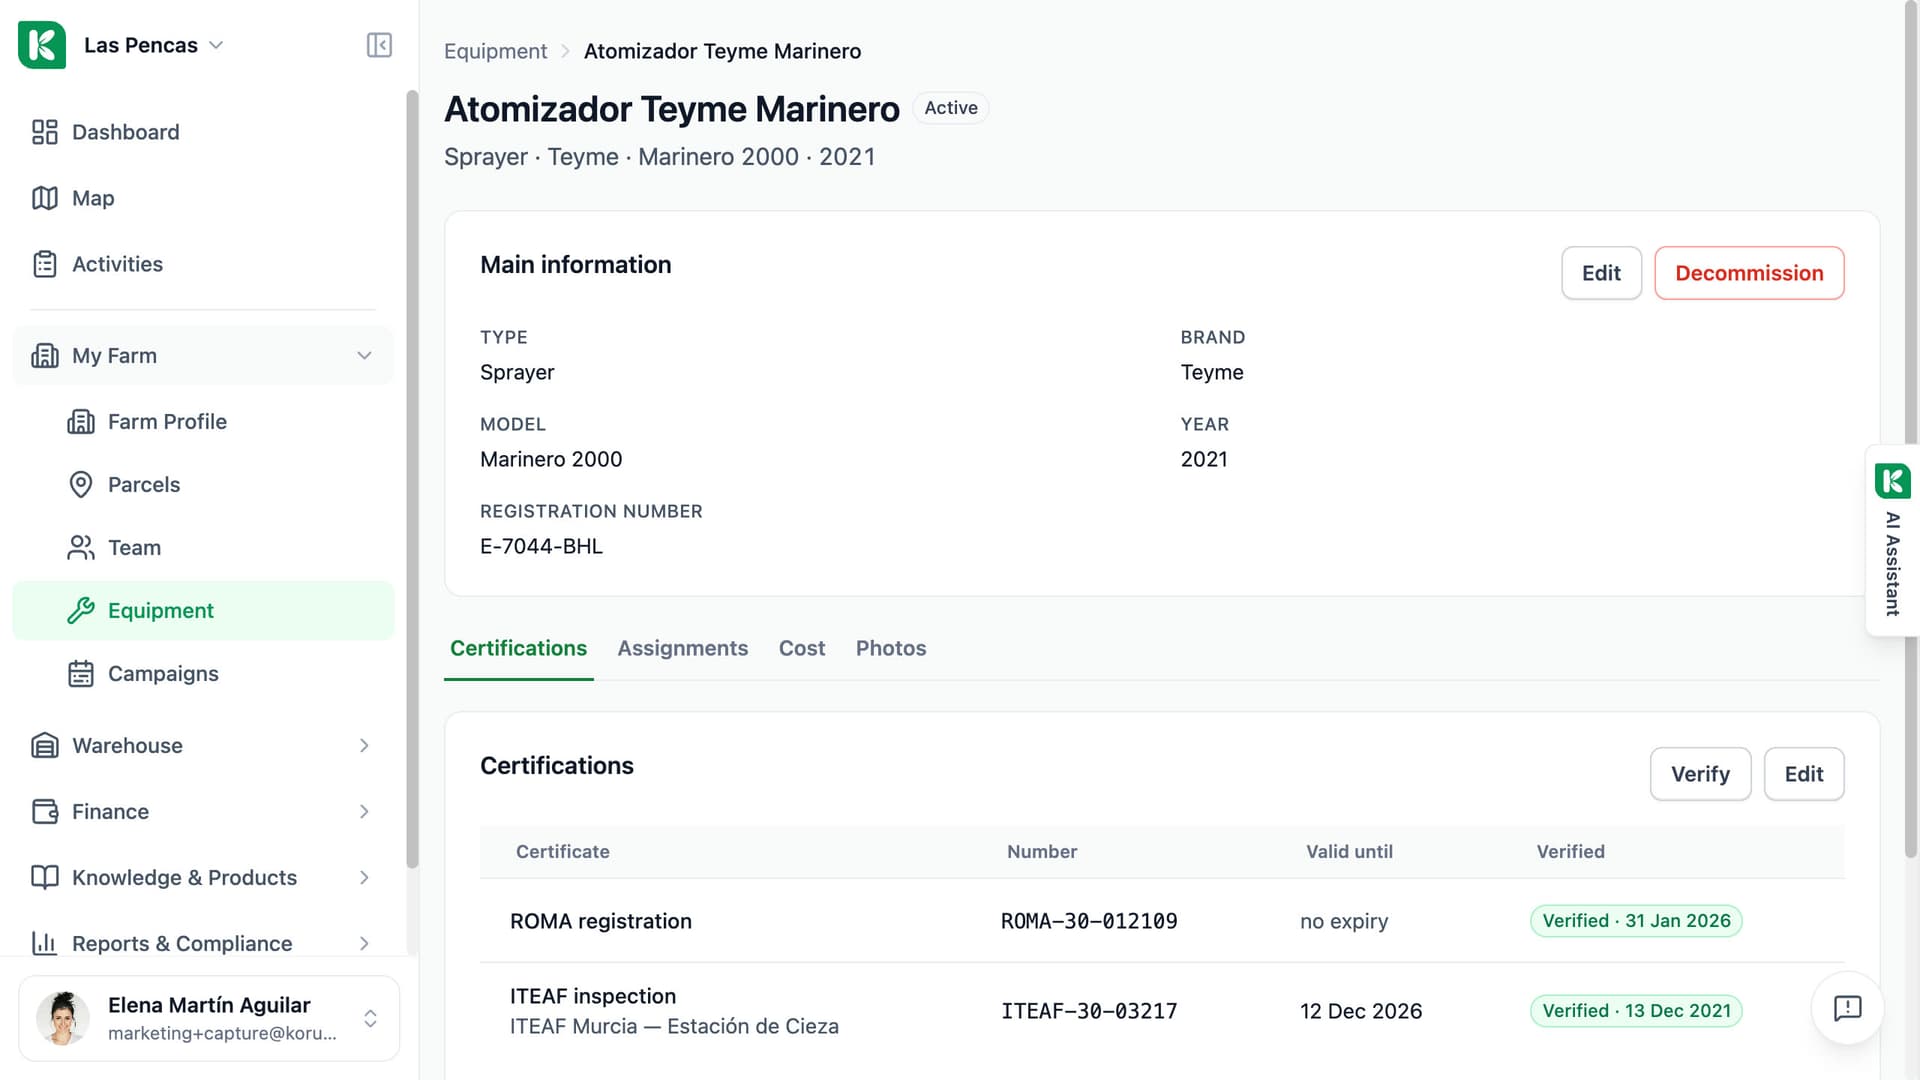Image resolution: width=1920 pixels, height=1080 pixels.
Task: Click the Marinero 2000 model value
Action: (551, 459)
